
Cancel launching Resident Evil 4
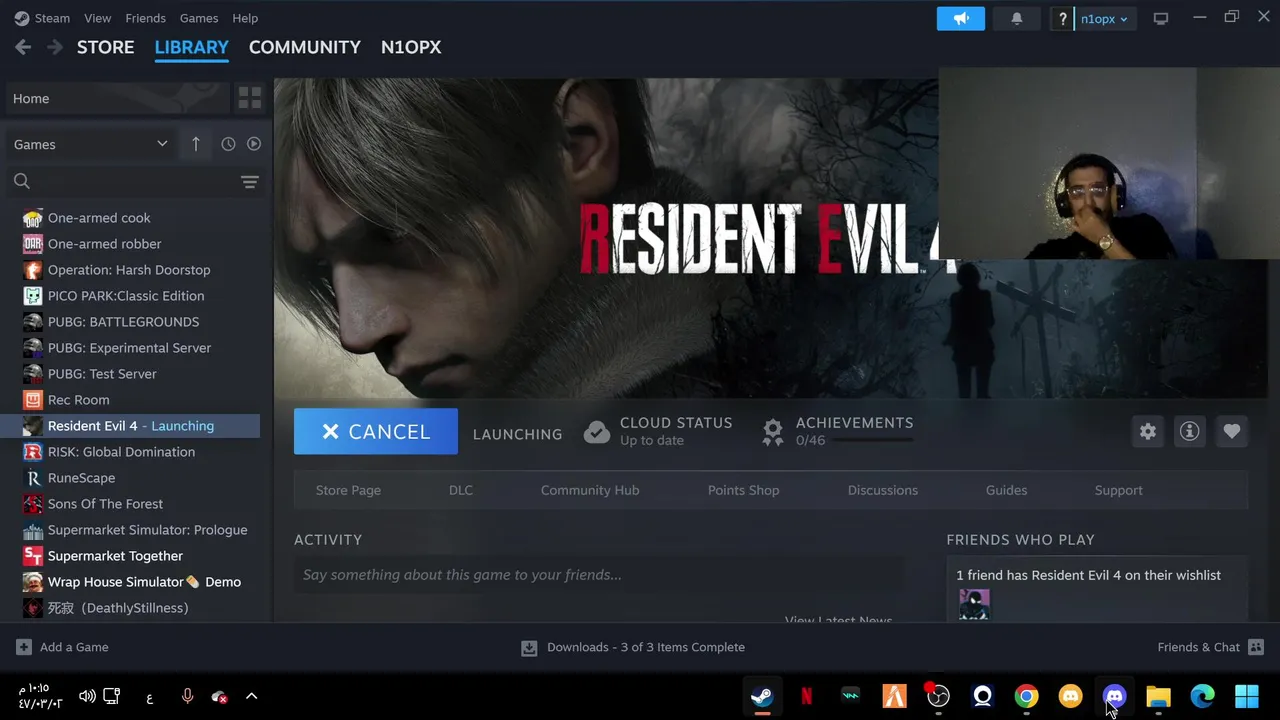(376, 431)
